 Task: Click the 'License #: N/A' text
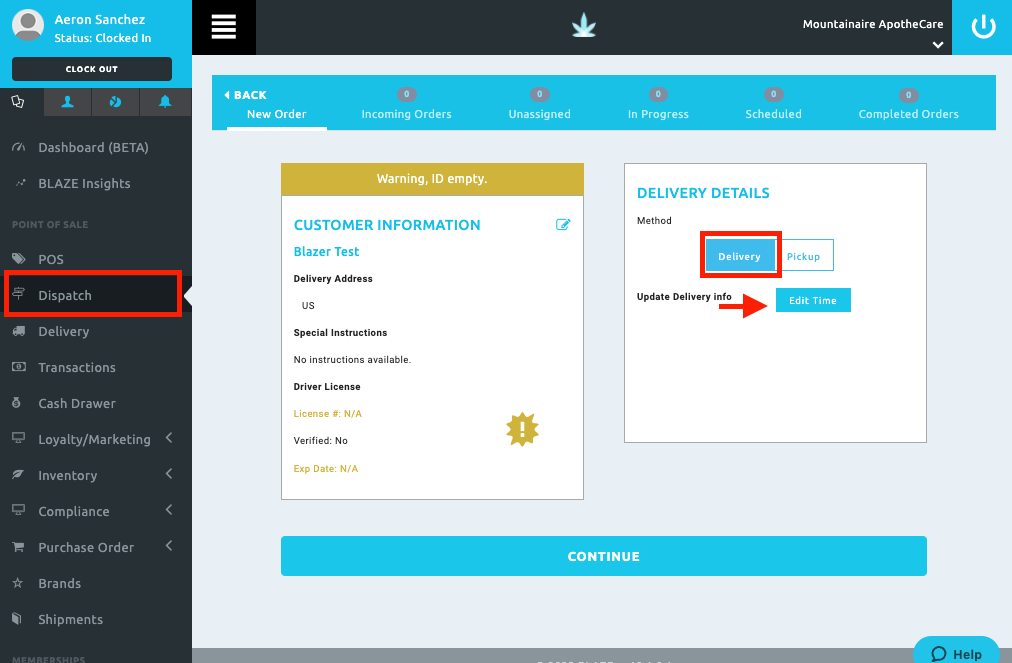[327, 414]
